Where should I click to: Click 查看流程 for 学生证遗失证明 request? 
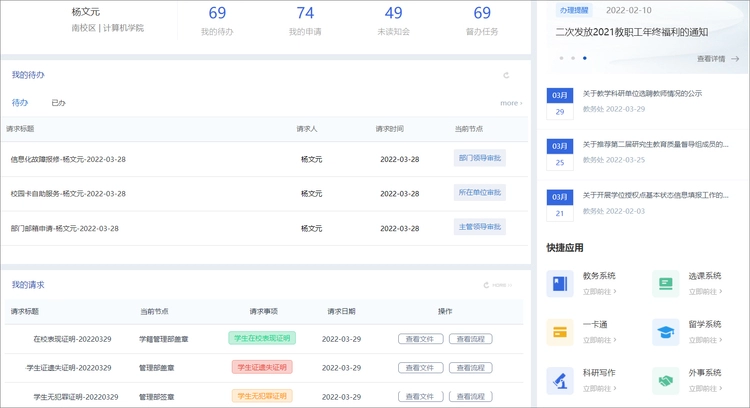coord(470,367)
